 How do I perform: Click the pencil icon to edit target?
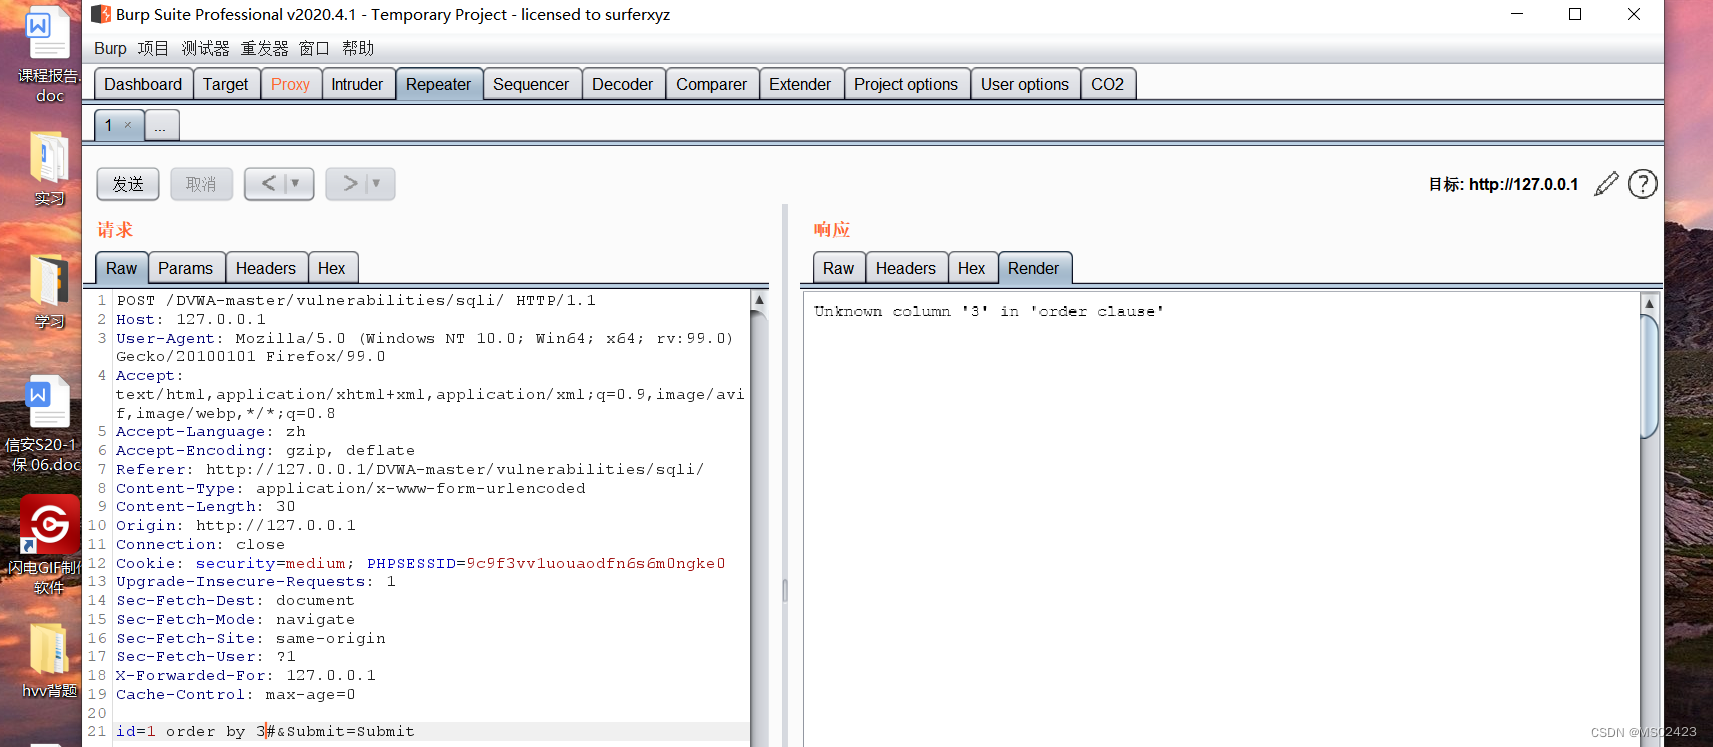pos(1606,184)
